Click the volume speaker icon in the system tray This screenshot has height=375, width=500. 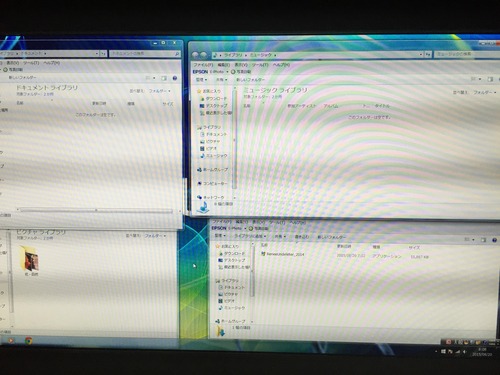tap(464, 352)
